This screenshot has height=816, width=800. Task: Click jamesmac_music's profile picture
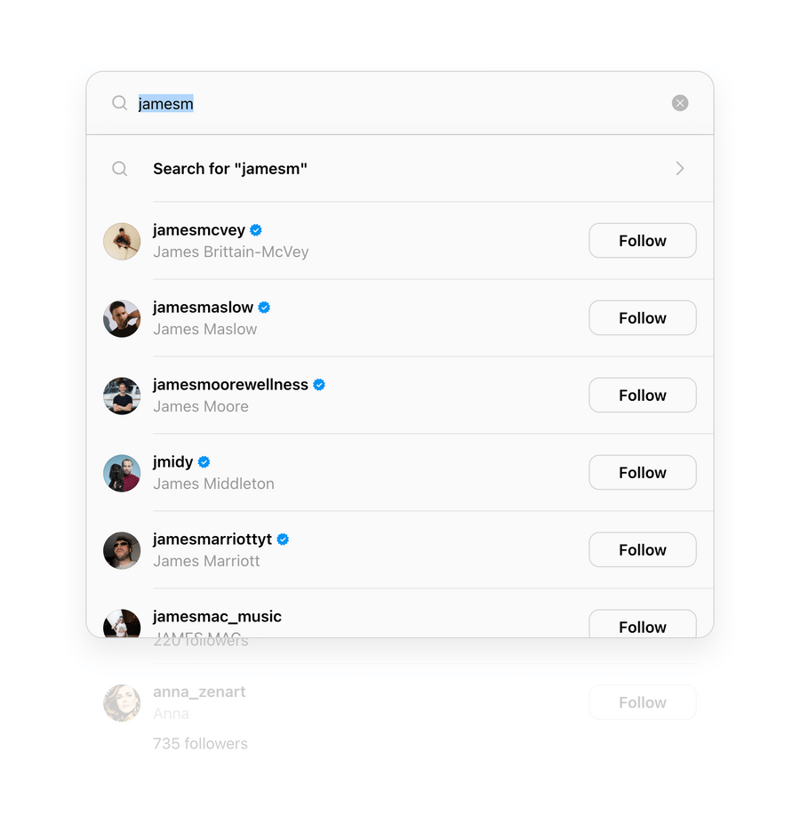click(121, 622)
